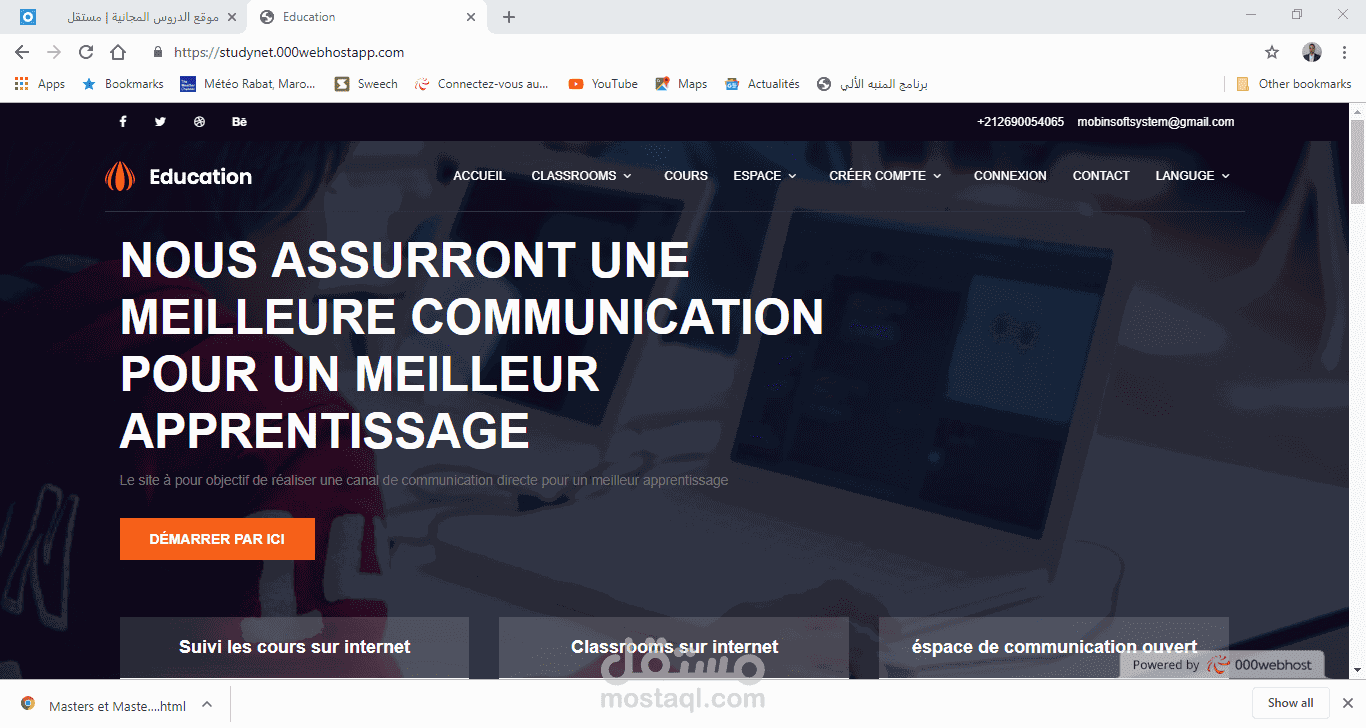Expand the CLASSROOMS dropdown menu
Image resolution: width=1366 pixels, height=728 pixels.
coord(581,176)
